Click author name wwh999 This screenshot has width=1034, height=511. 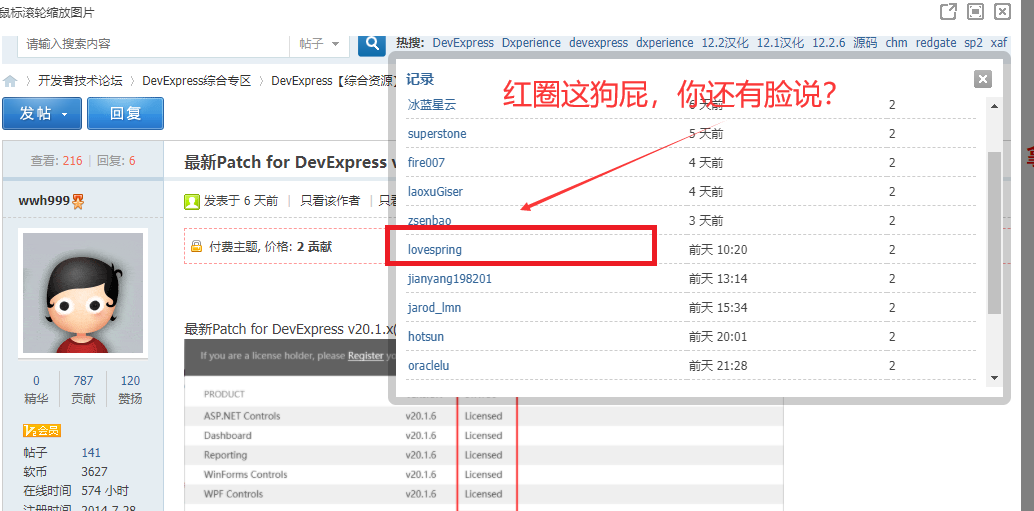(44, 200)
